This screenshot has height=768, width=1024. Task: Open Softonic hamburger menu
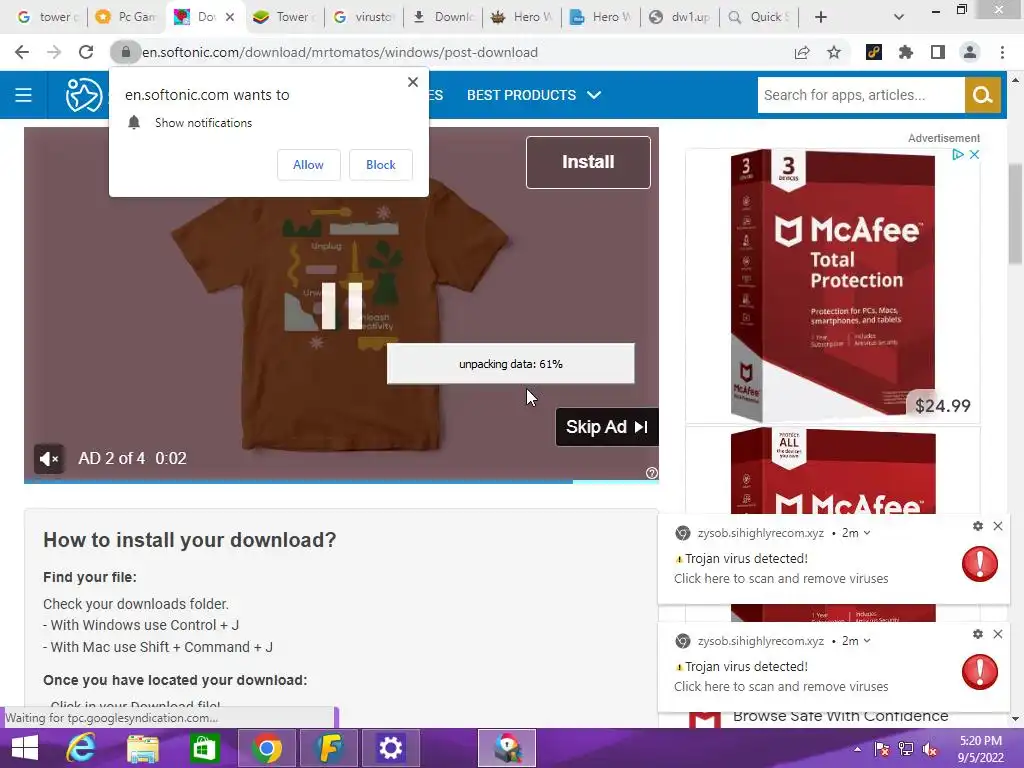[24, 95]
